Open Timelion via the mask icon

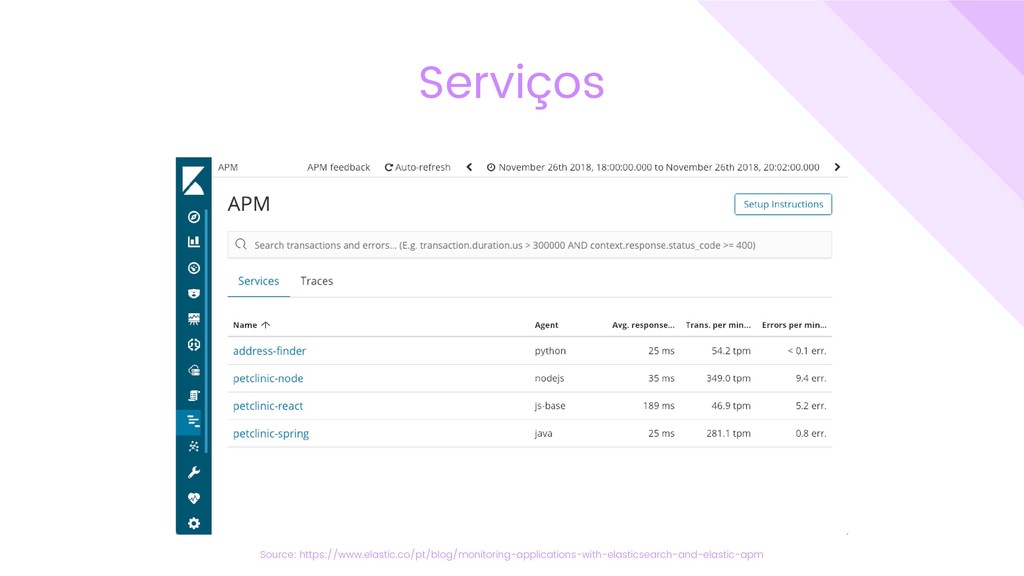point(193,293)
